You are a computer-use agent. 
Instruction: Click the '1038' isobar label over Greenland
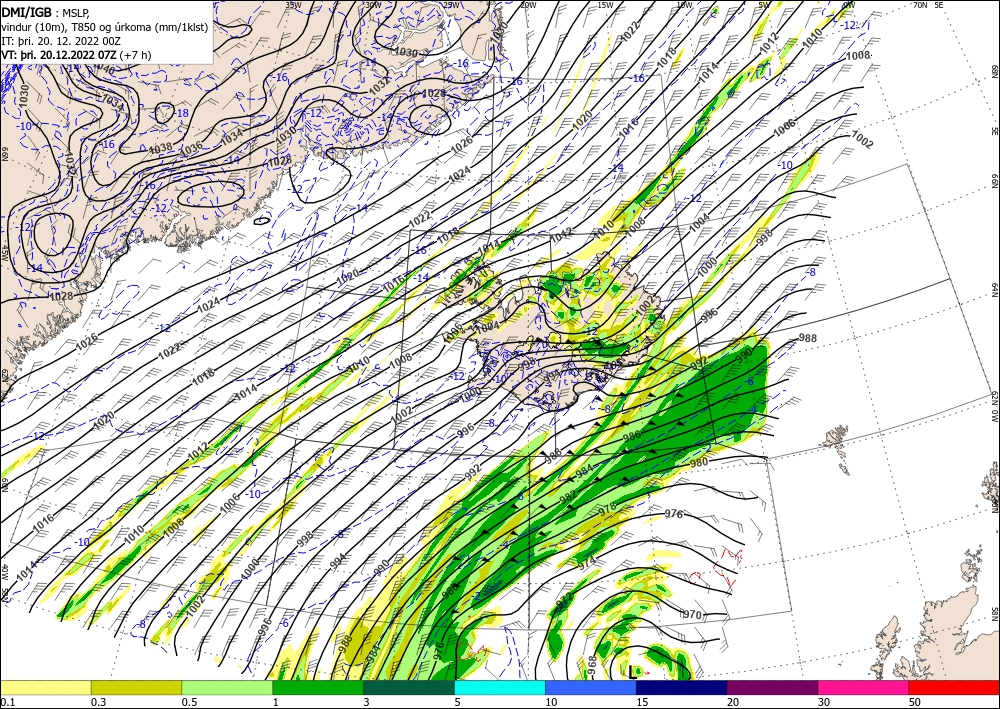(x=161, y=148)
